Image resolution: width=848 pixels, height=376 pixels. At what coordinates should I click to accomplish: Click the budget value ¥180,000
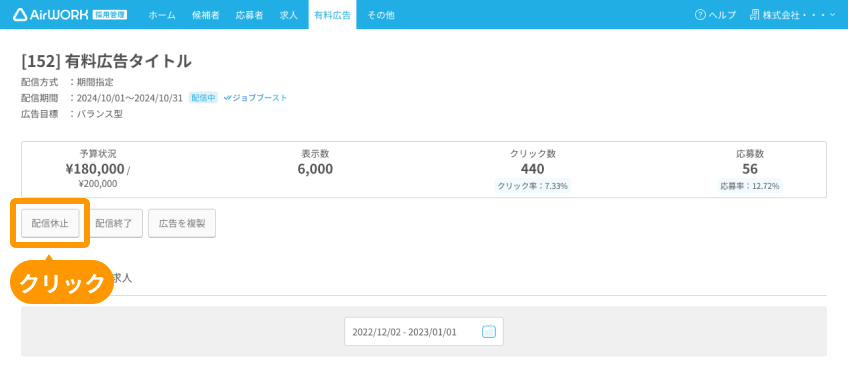(95, 169)
